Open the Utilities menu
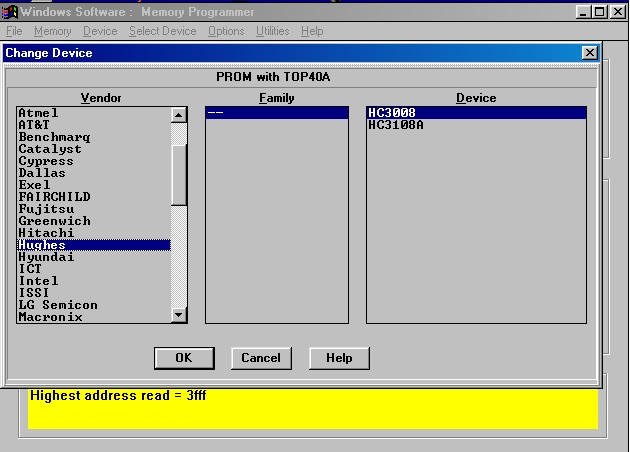This screenshot has height=452, width=630. pyautogui.click(x=273, y=31)
